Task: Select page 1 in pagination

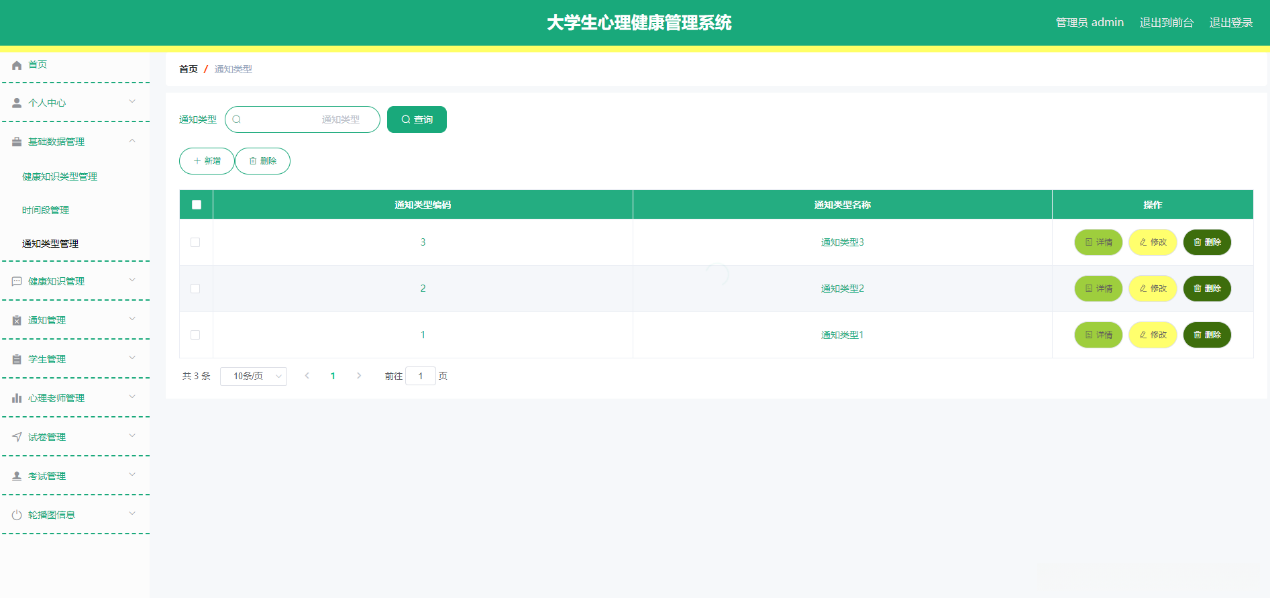Action: tap(333, 376)
